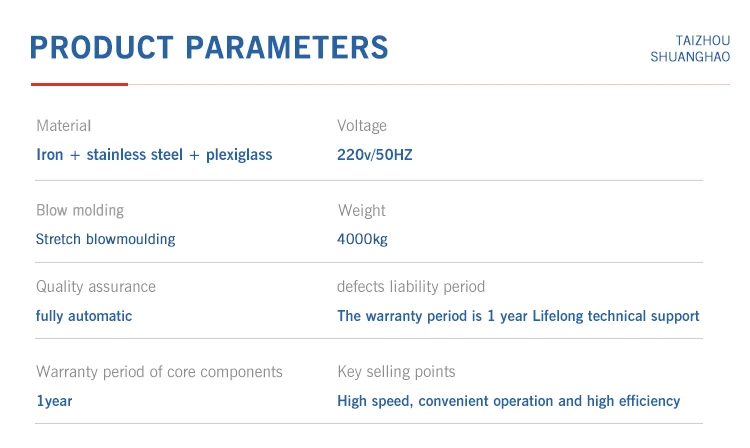Image resolution: width=750 pixels, height=448 pixels.
Task: Click the fully automatic value
Action: point(84,316)
